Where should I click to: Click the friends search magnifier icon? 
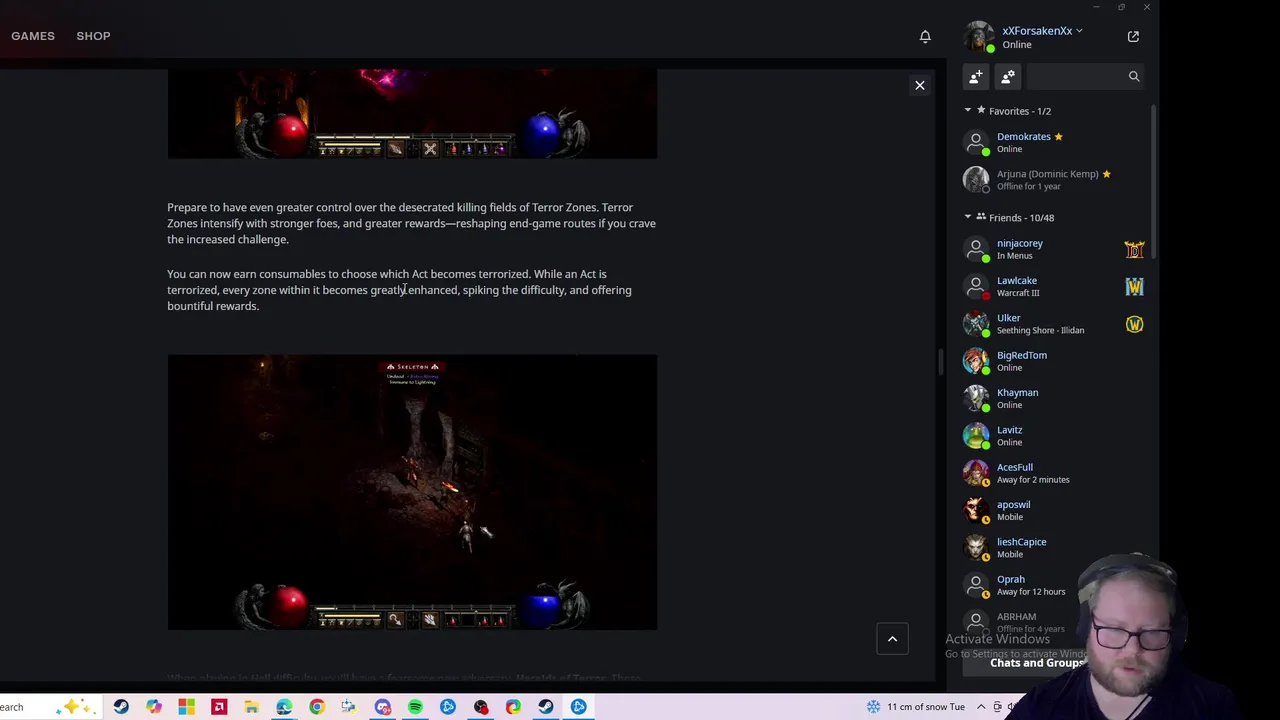click(x=1134, y=77)
